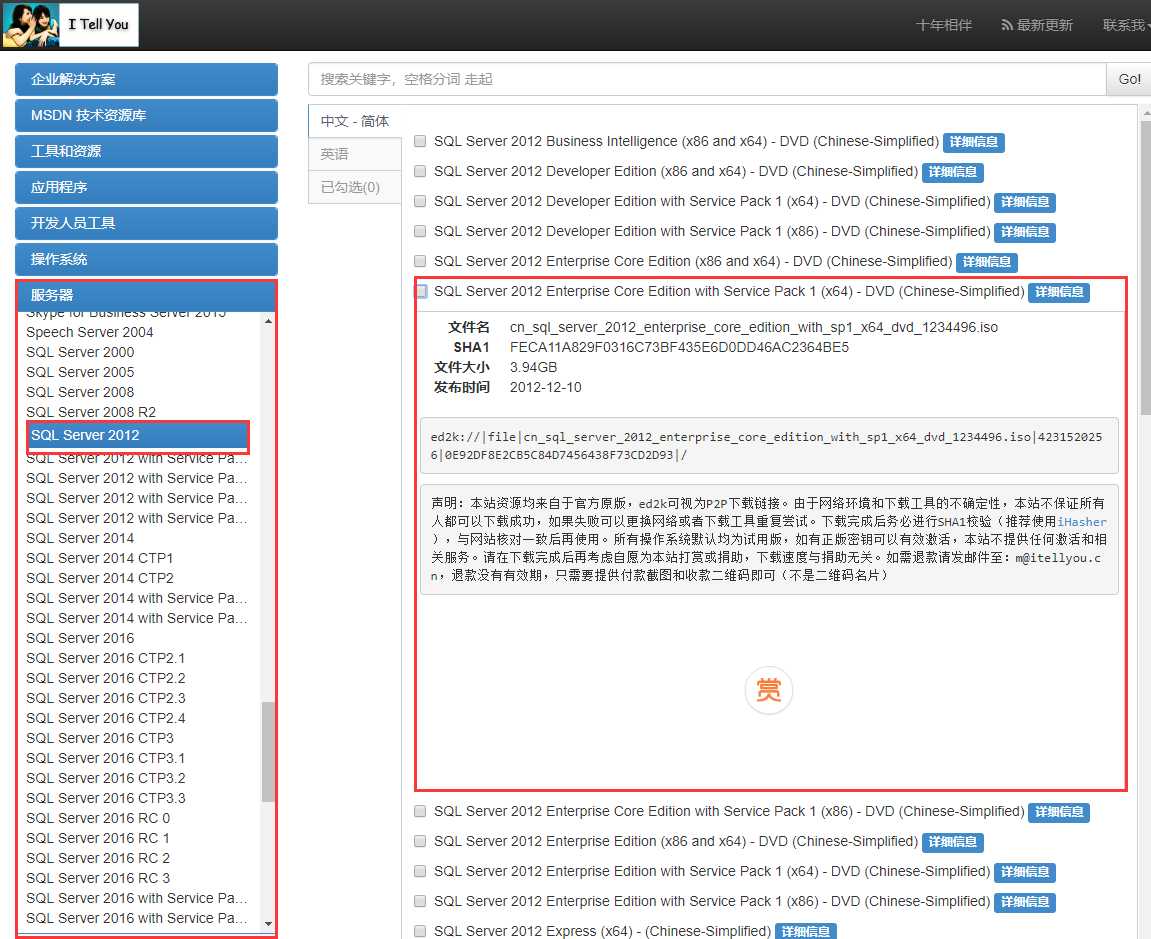Check Developer Edition with Service Pack 1 (x64)
Screen dimensions: 1151x939
[420, 201]
